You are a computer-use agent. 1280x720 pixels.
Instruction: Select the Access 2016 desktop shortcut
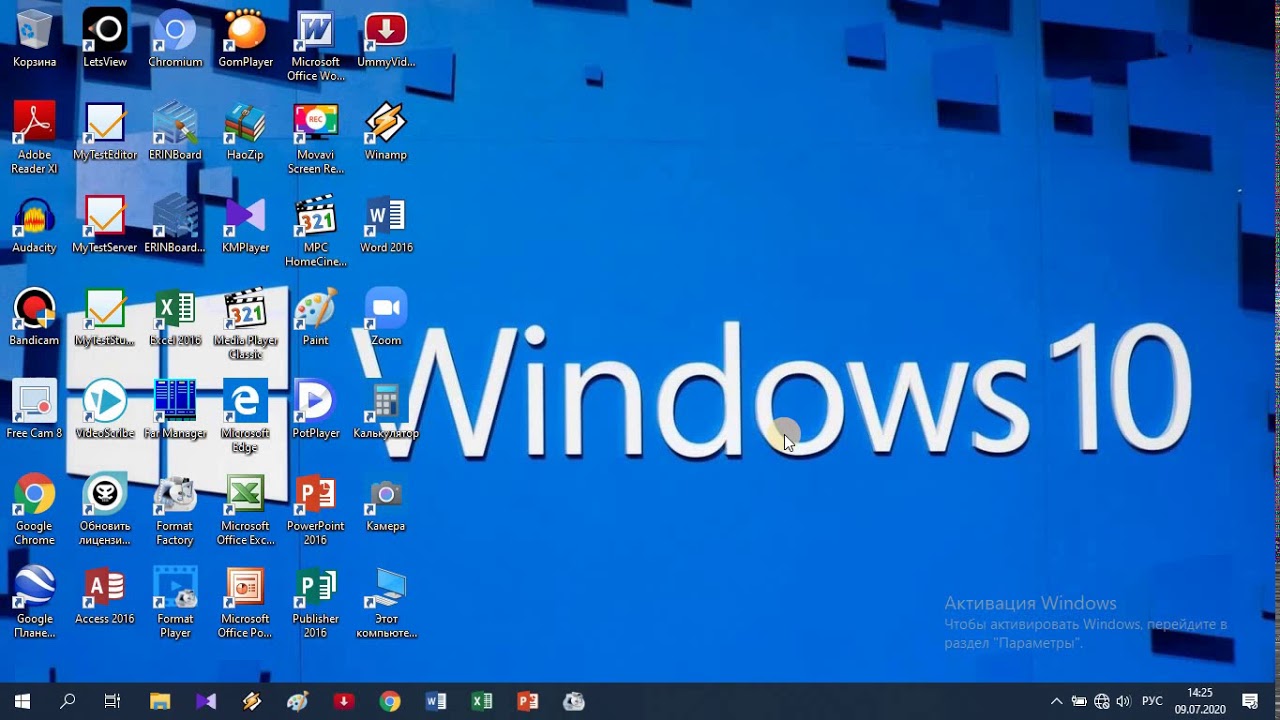[105, 596]
